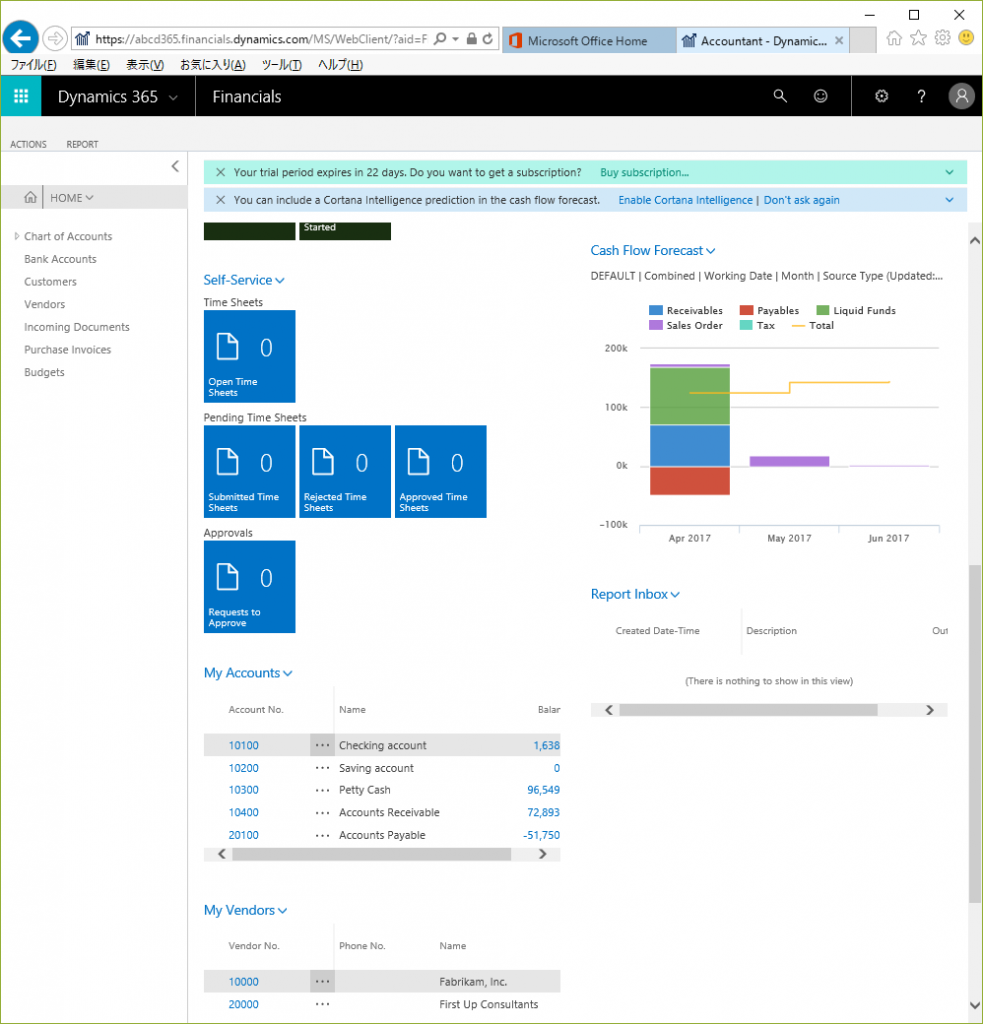The width and height of the screenshot is (983, 1024).
Task: Expand the Chart of Accounts tree item
Action: pyautogui.click(x=16, y=236)
